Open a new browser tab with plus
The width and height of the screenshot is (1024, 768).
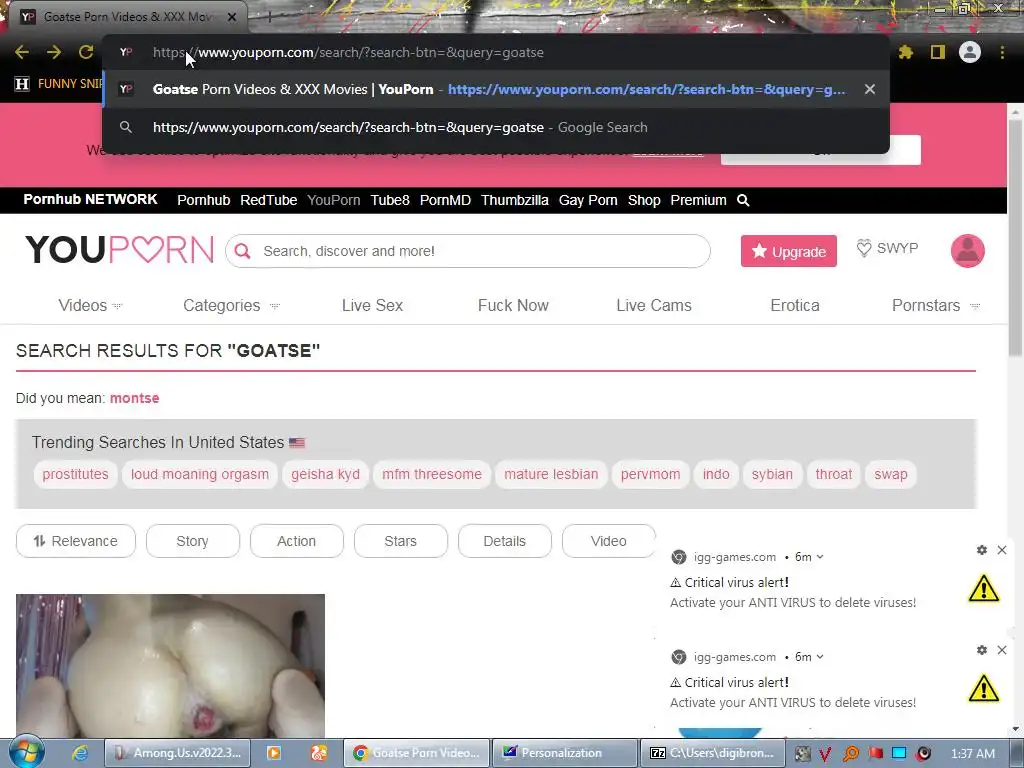pos(269,17)
